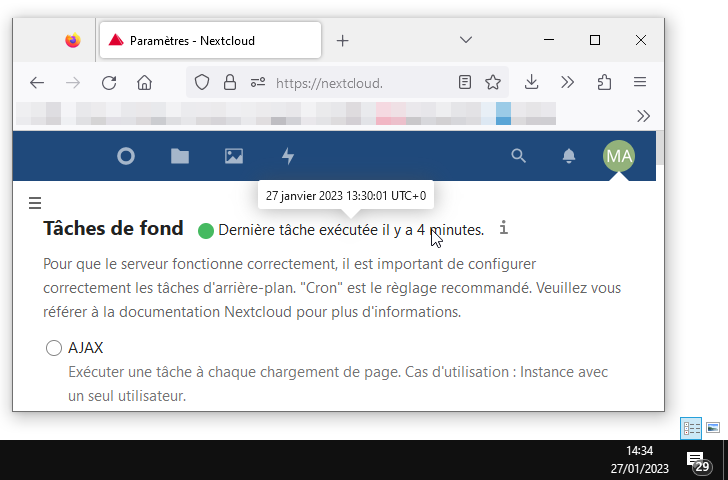This screenshot has height=480, width=728.
Task: Select the AJAX radio option
Action: [54, 348]
